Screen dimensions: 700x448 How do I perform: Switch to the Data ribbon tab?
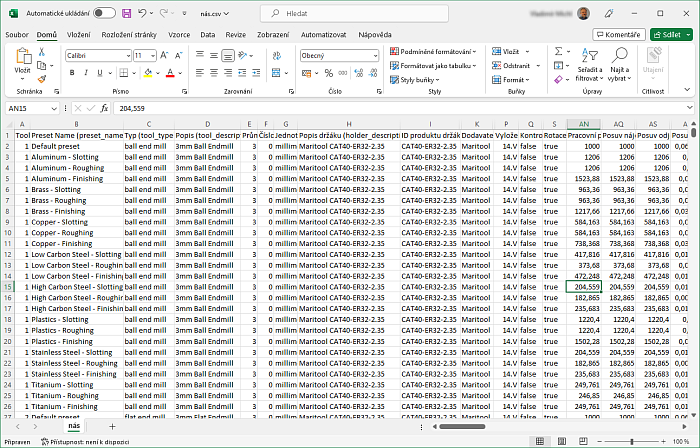click(x=207, y=34)
